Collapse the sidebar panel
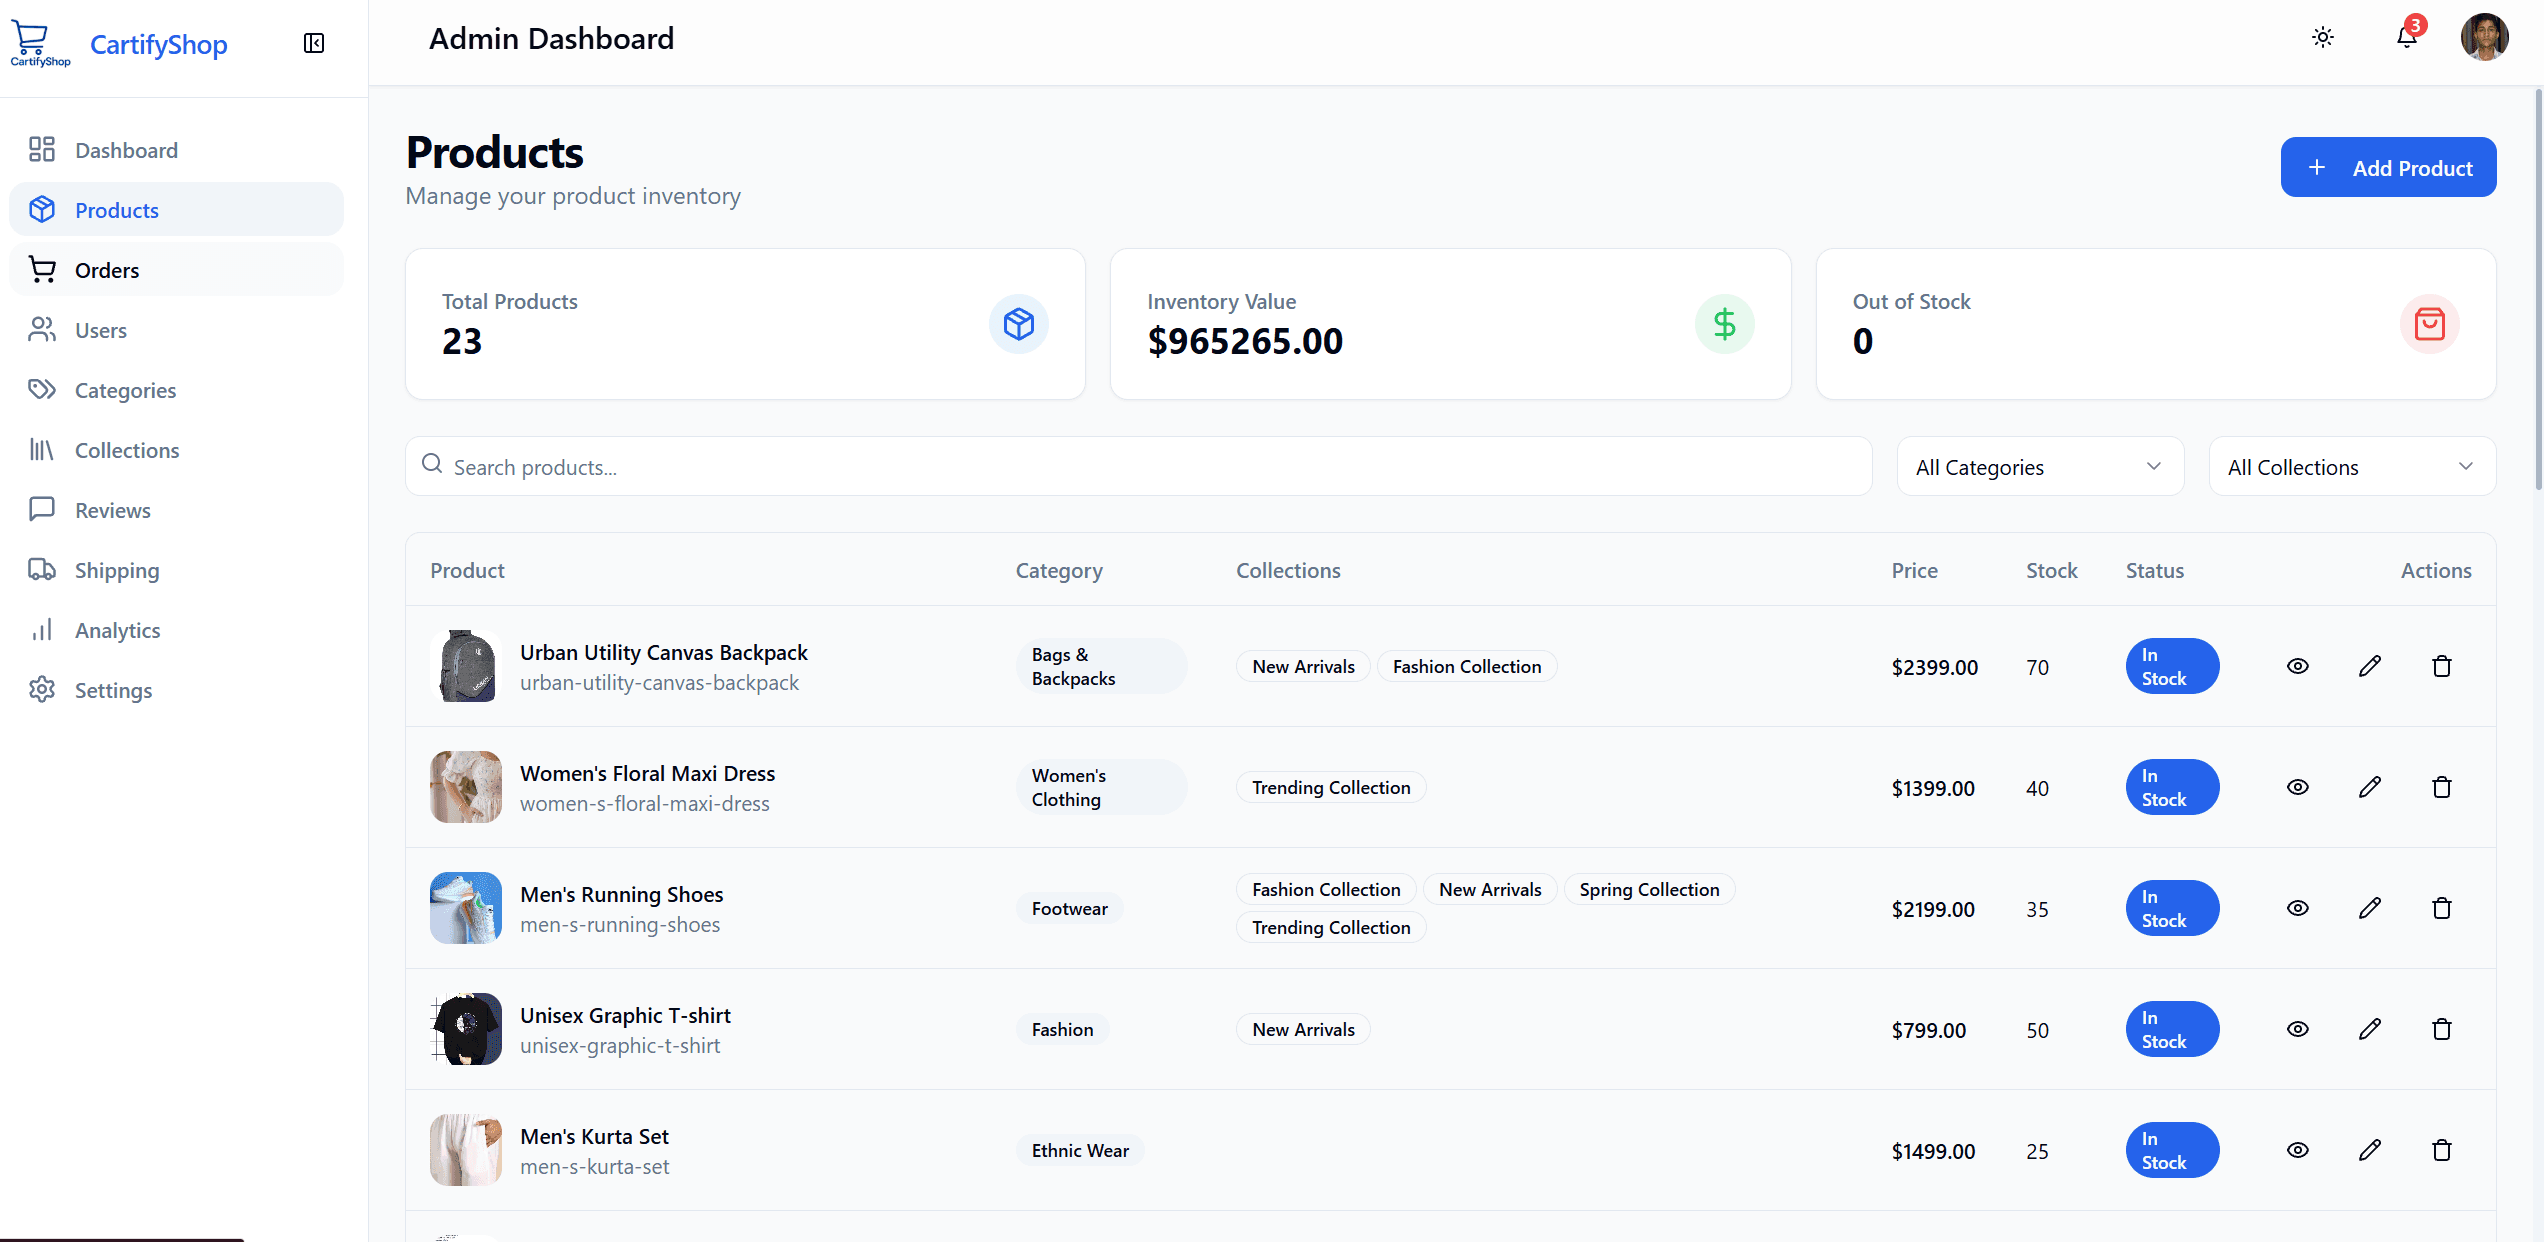Image resolution: width=2544 pixels, height=1242 pixels. point(314,43)
